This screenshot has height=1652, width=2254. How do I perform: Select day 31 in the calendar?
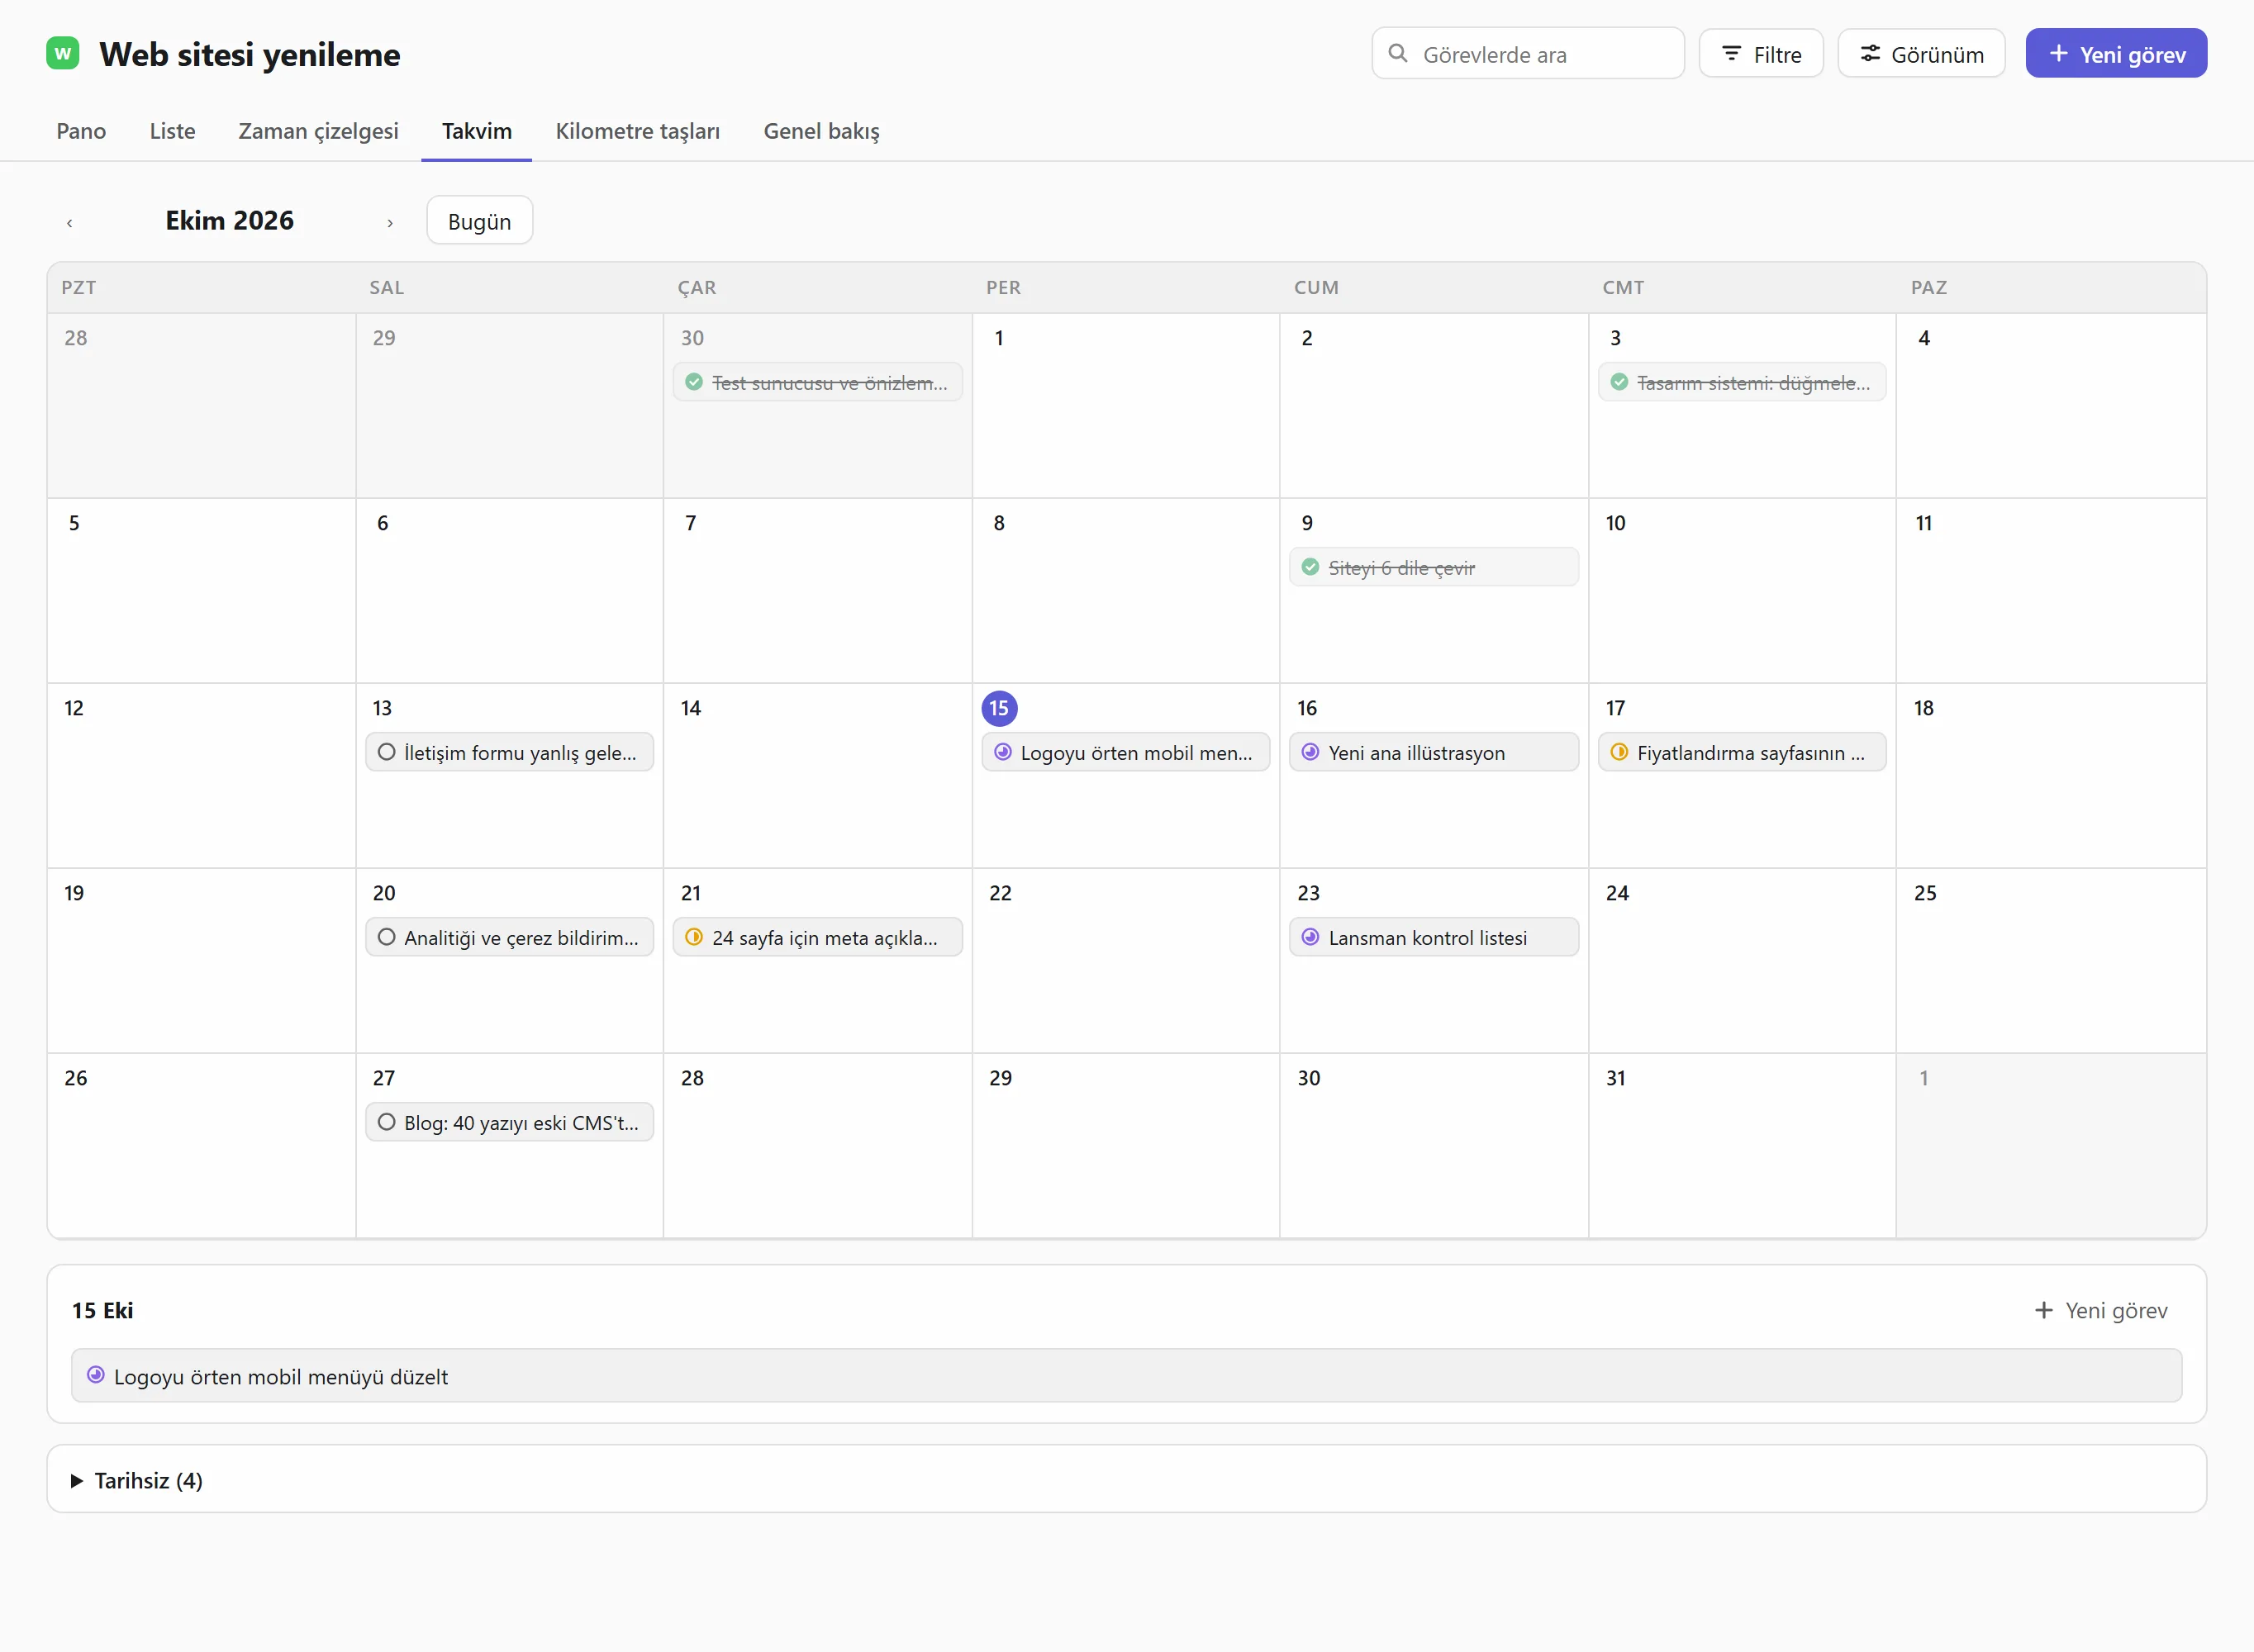(x=1616, y=1078)
